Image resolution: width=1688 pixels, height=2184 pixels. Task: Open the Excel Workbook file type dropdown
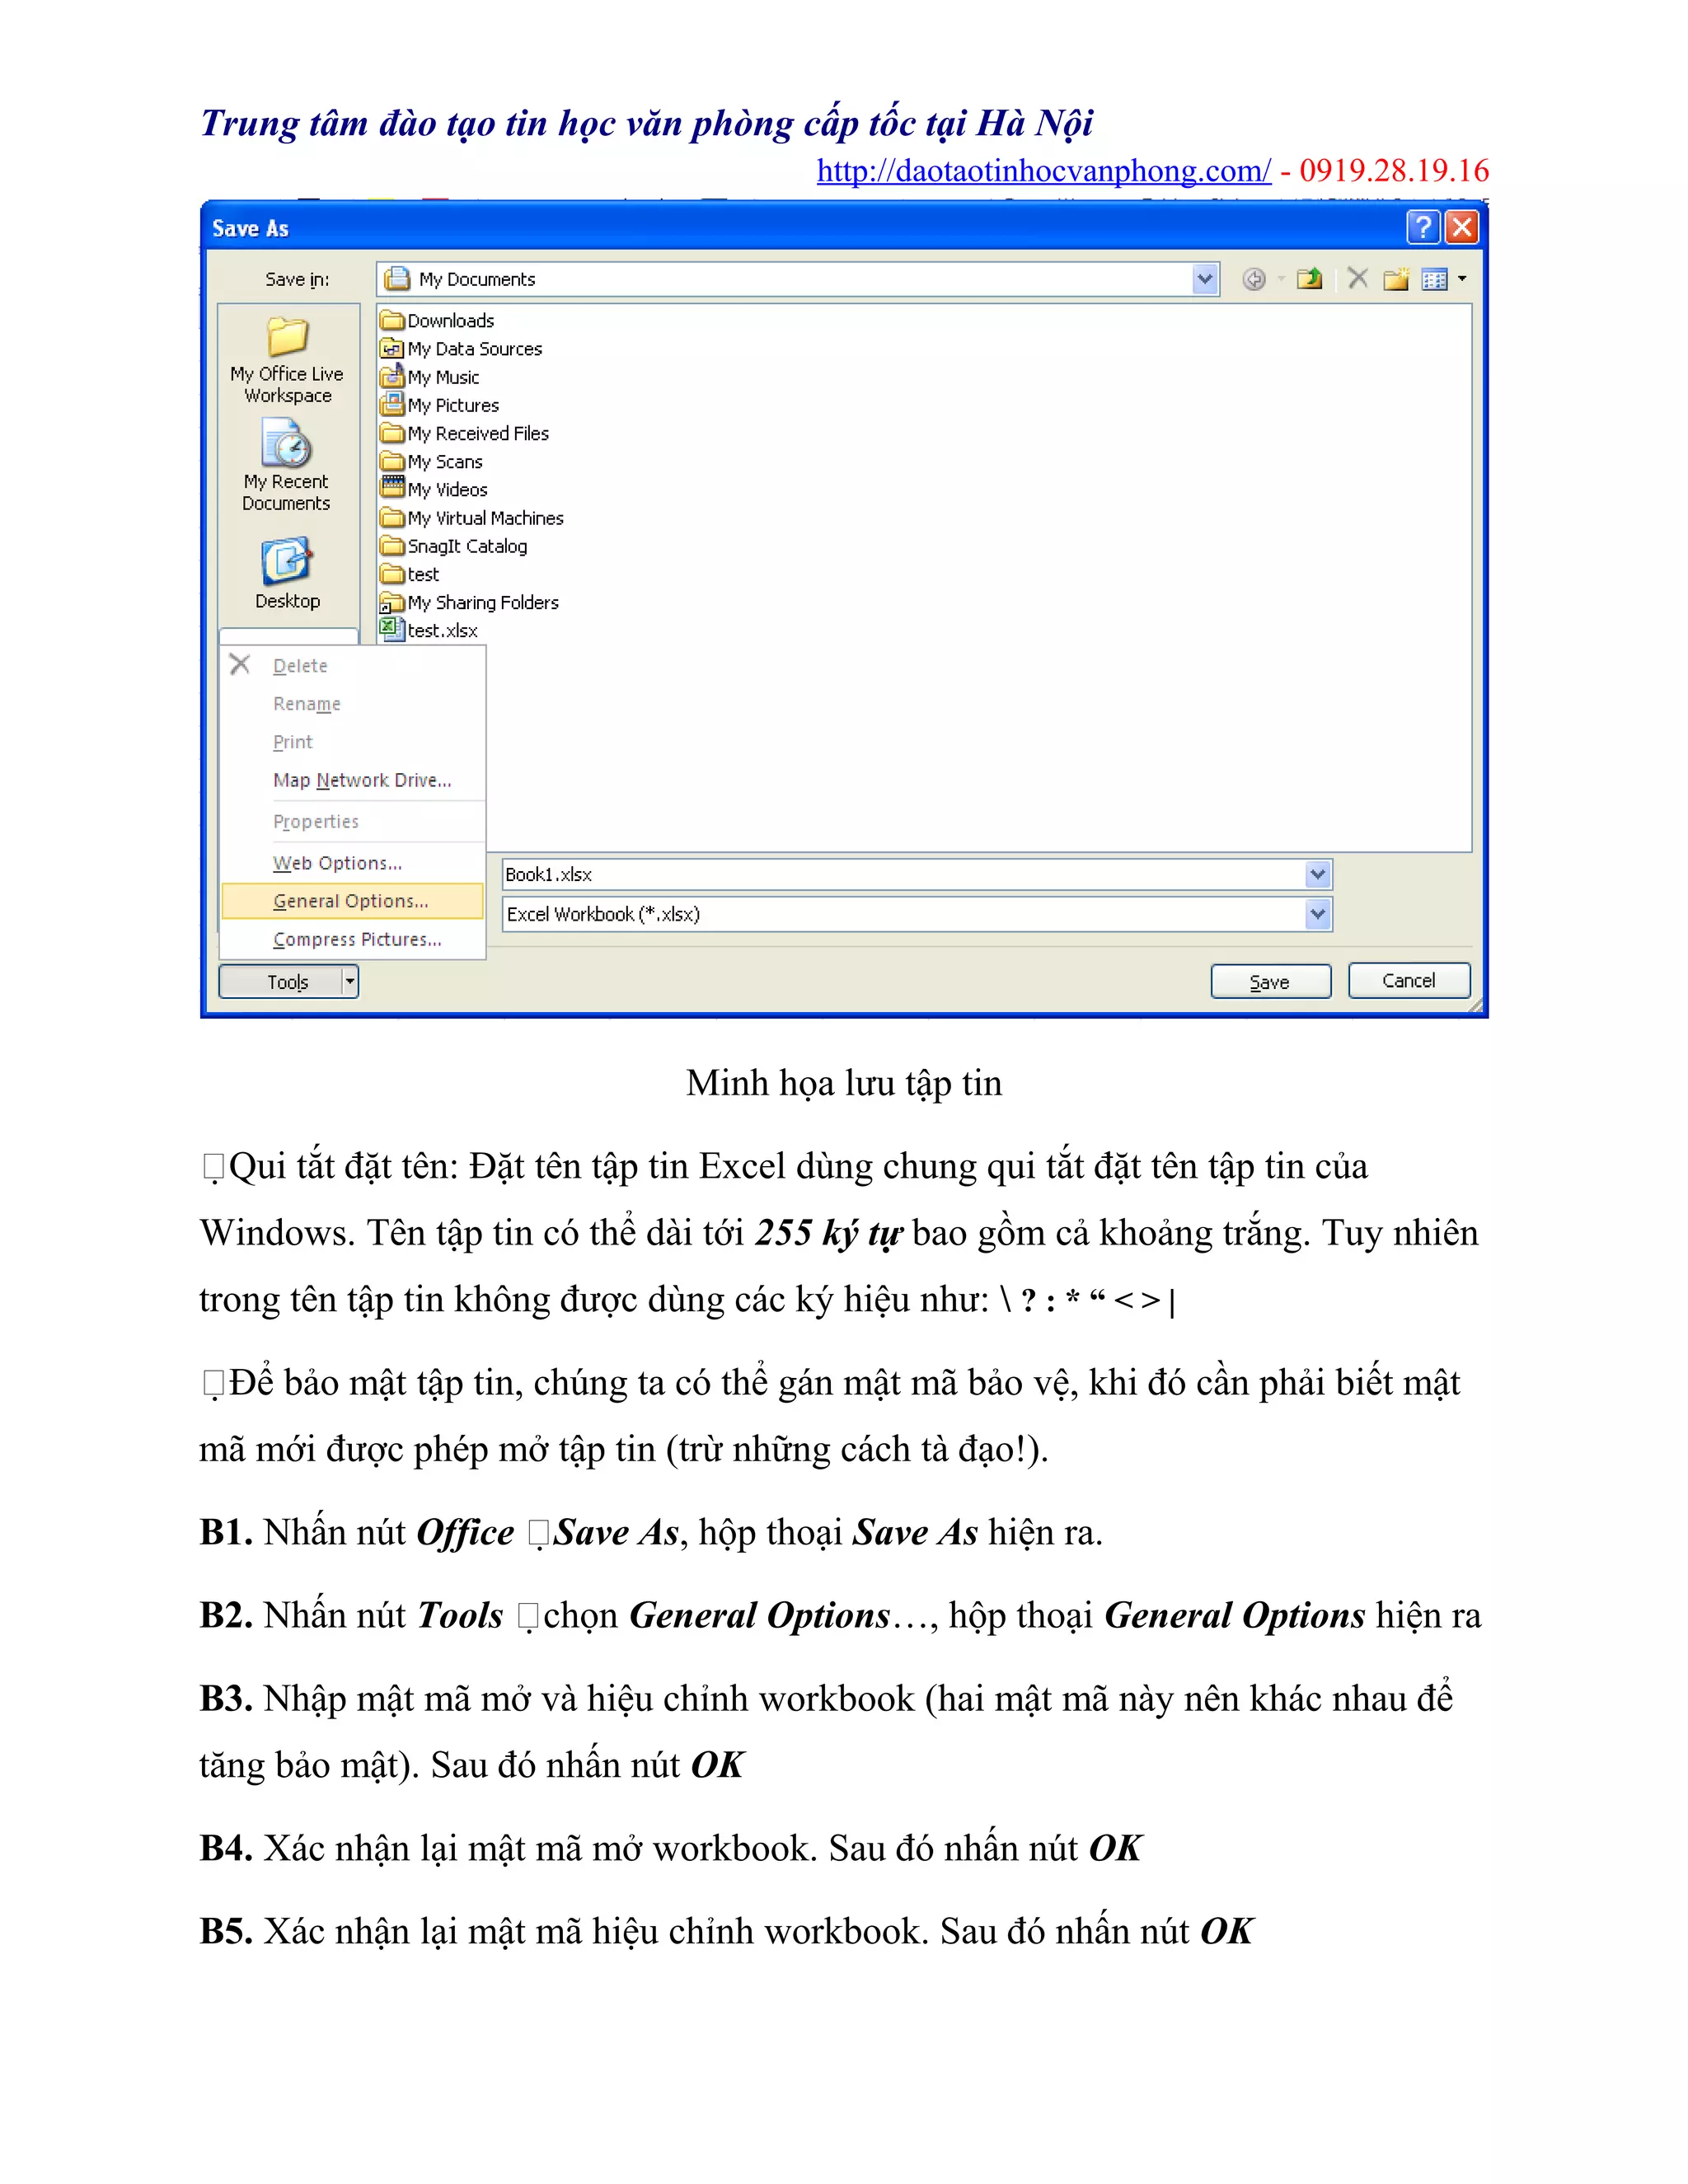pyautogui.click(x=1318, y=914)
